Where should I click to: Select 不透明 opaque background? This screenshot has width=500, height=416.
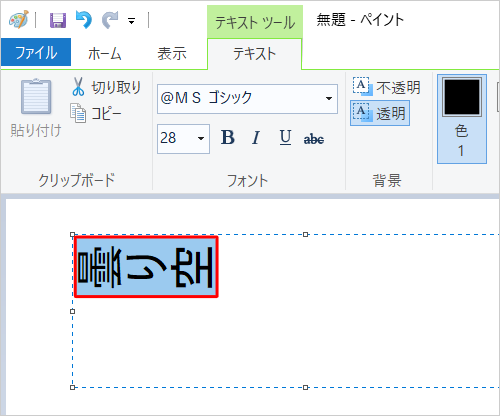coord(387,87)
